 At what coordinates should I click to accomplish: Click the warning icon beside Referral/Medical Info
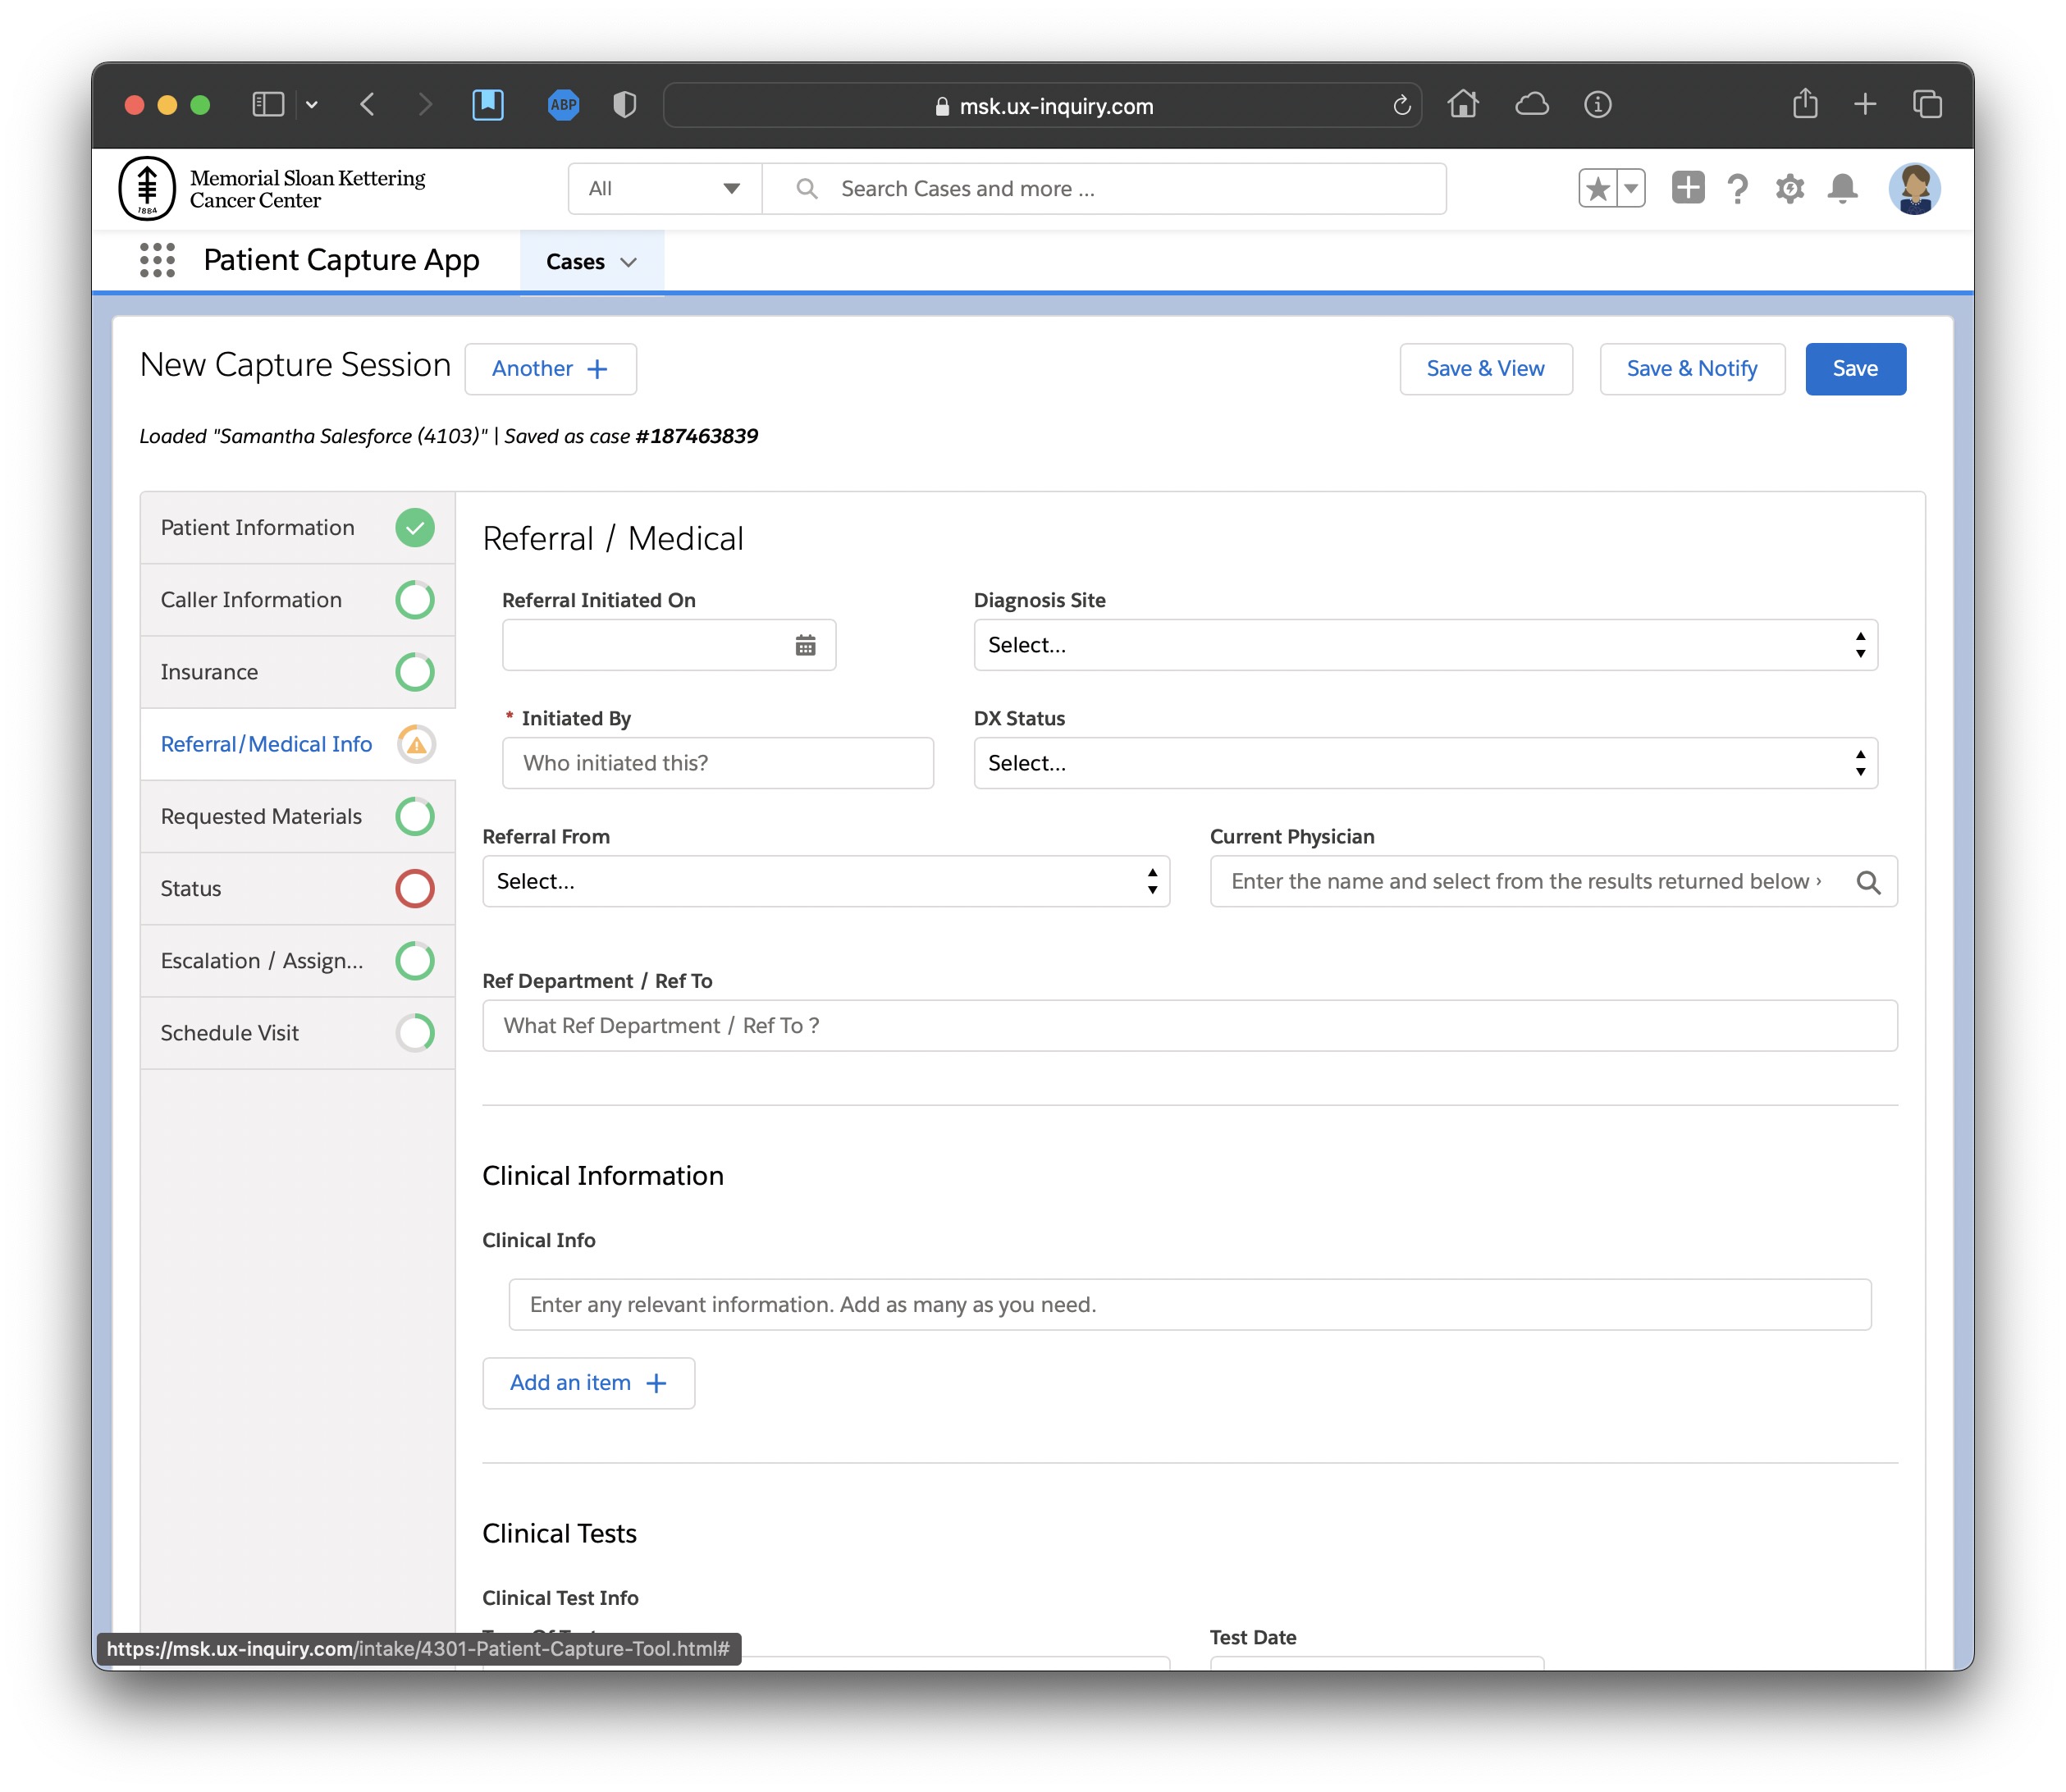point(416,744)
